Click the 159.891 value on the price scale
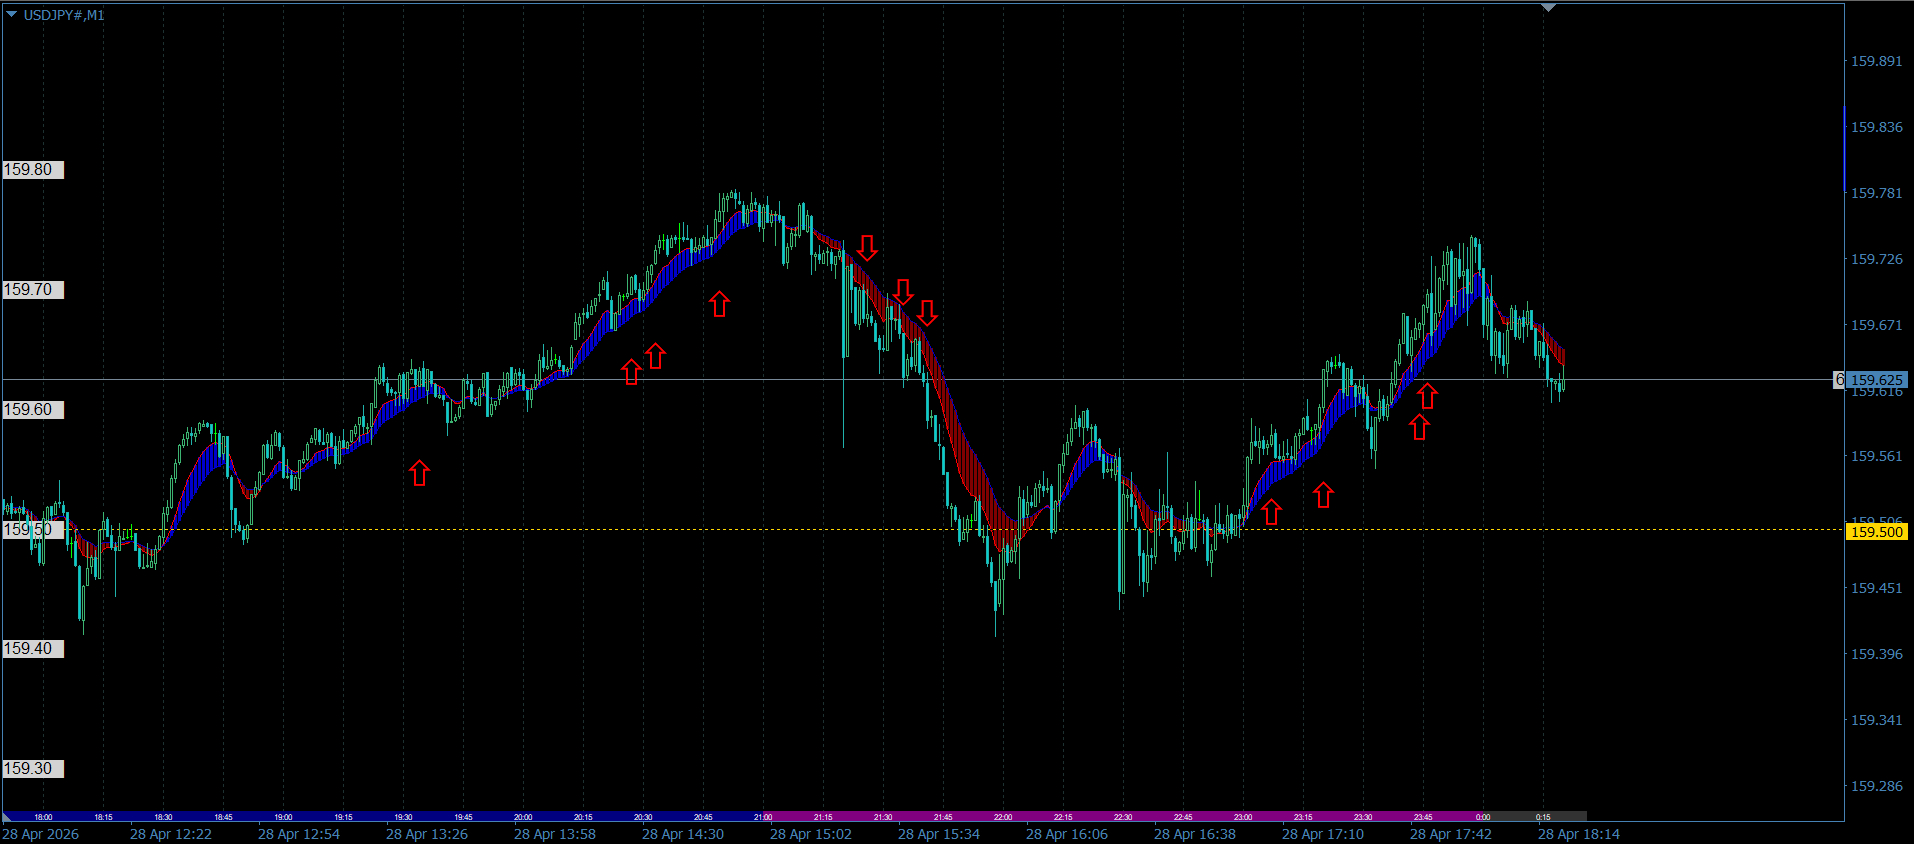The width and height of the screenshot is (1914, 844). pos(1876,61)
